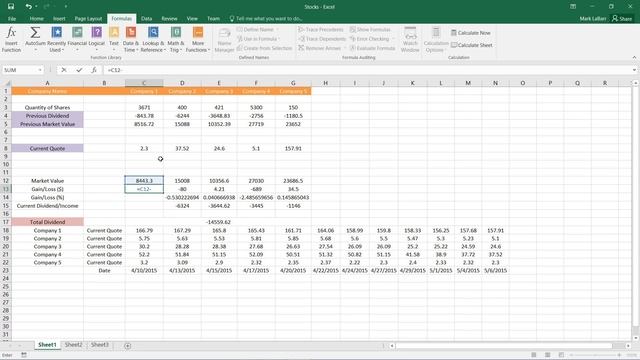Toggle Show Formulas
The height and width of the screenshot is (360, 640).
tap(370, 29)
